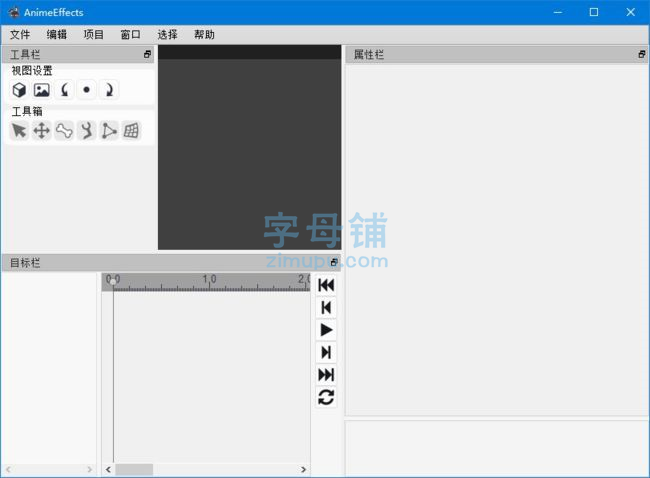Maximize the AnimeEffects window
Image resolution: width=650 pixels, height=478 pixels.
[x=594, y=12]
